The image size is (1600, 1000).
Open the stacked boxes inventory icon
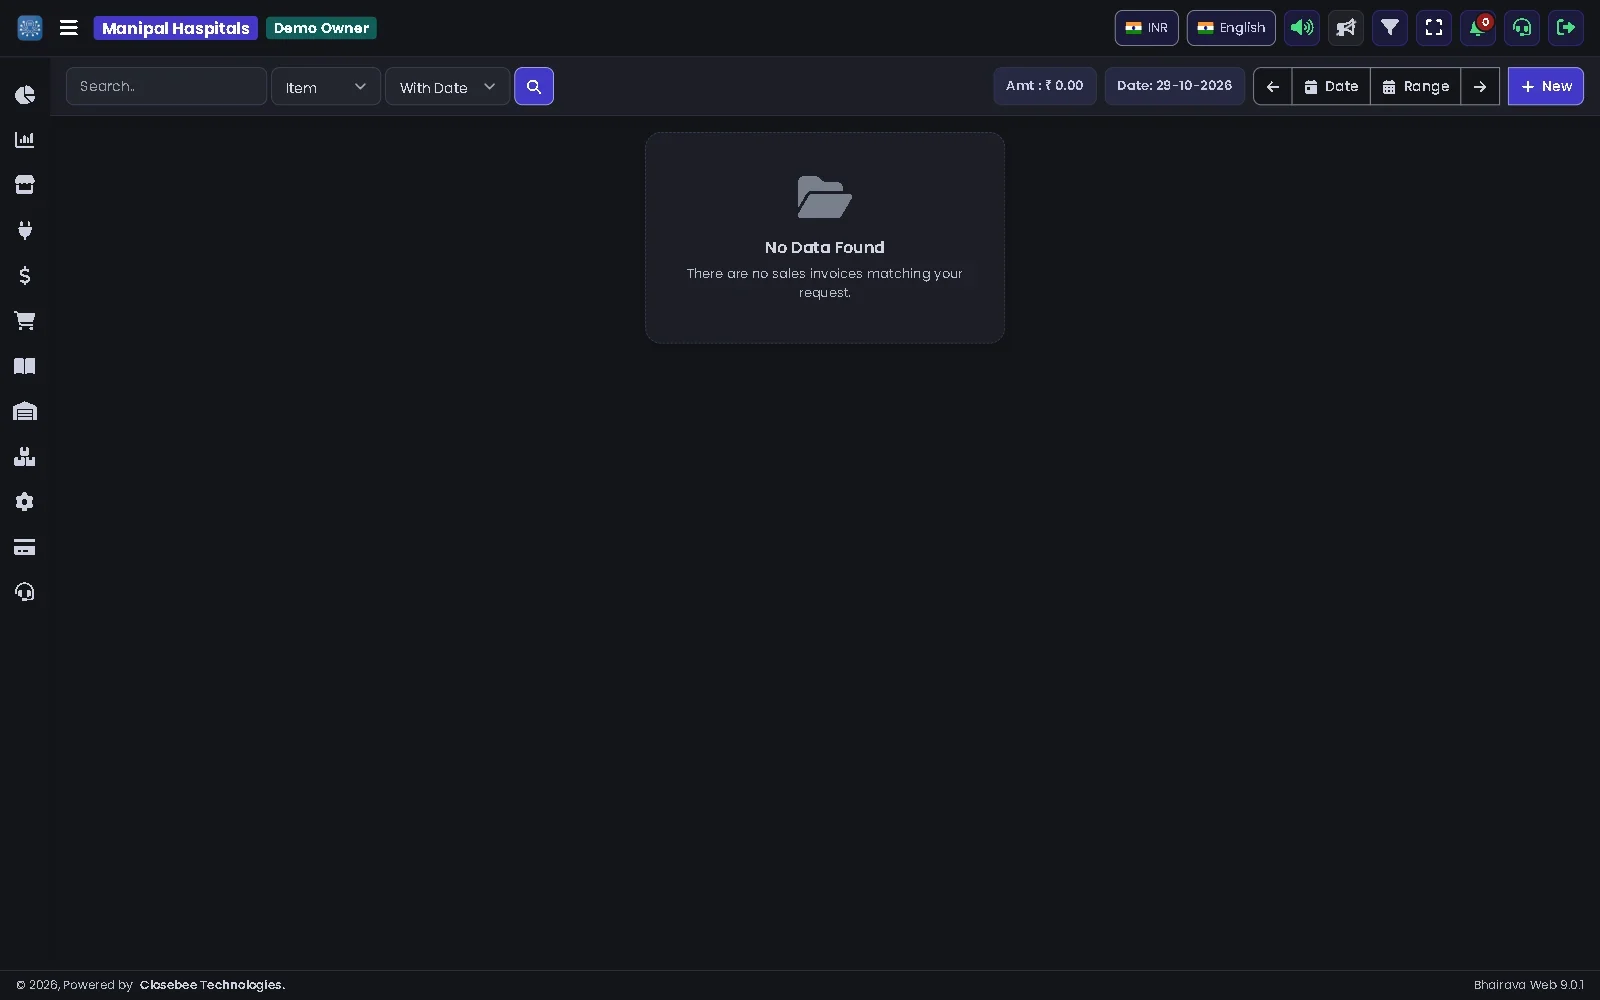[25, 457]
